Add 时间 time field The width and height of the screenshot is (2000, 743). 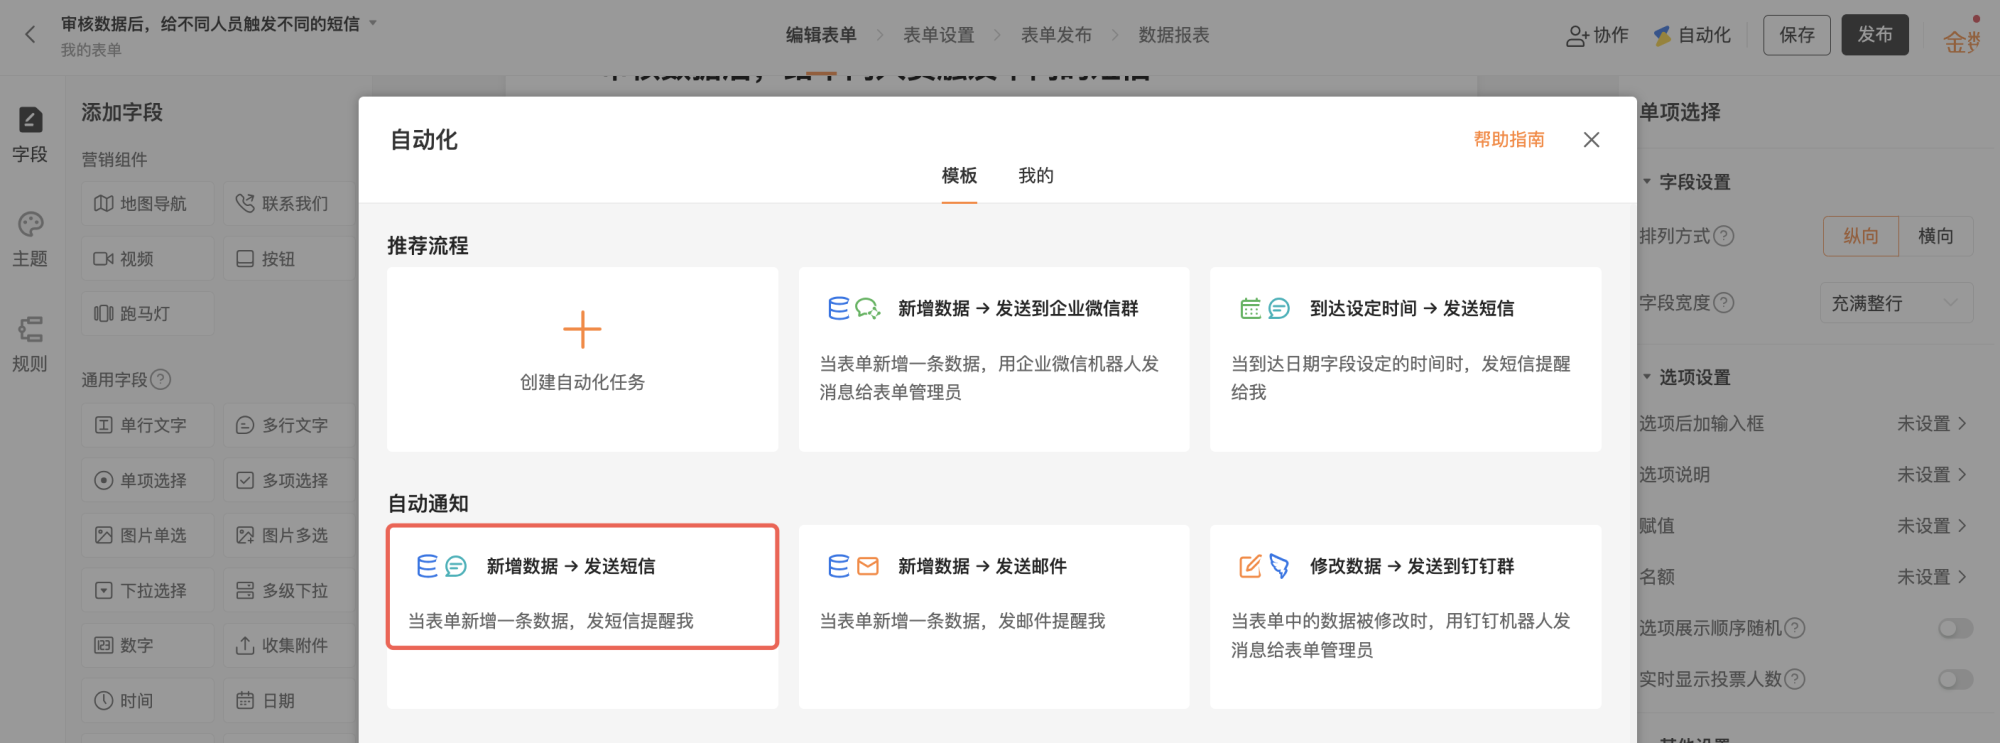148,700
